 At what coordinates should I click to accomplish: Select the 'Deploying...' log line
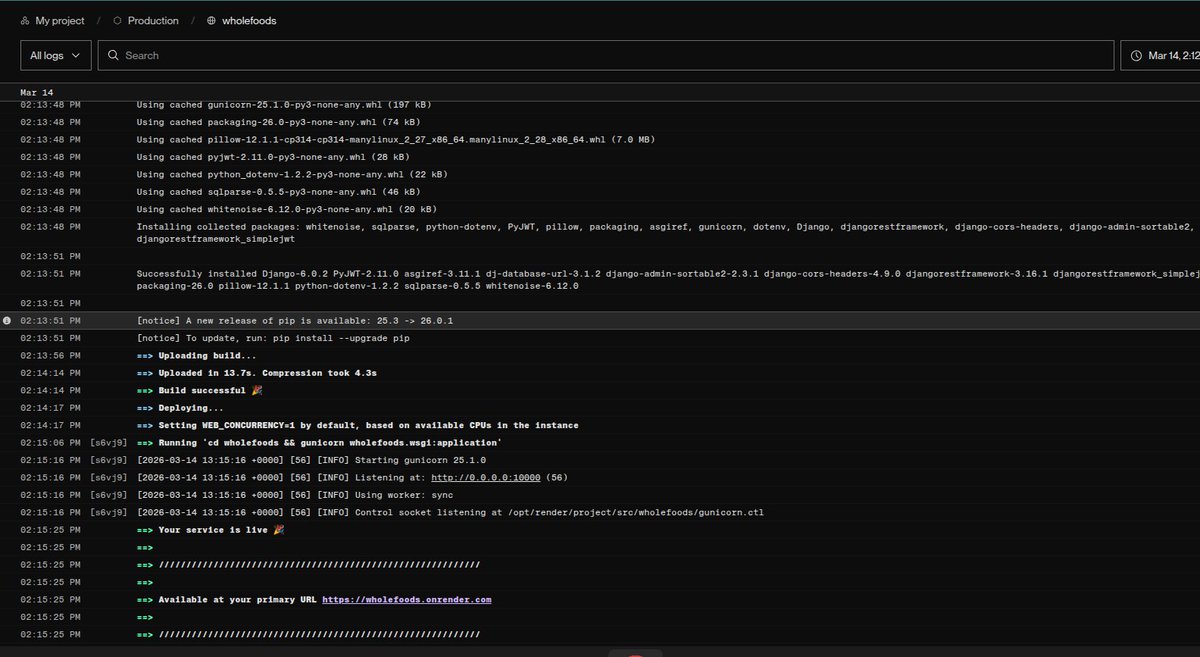click(180, 408)
